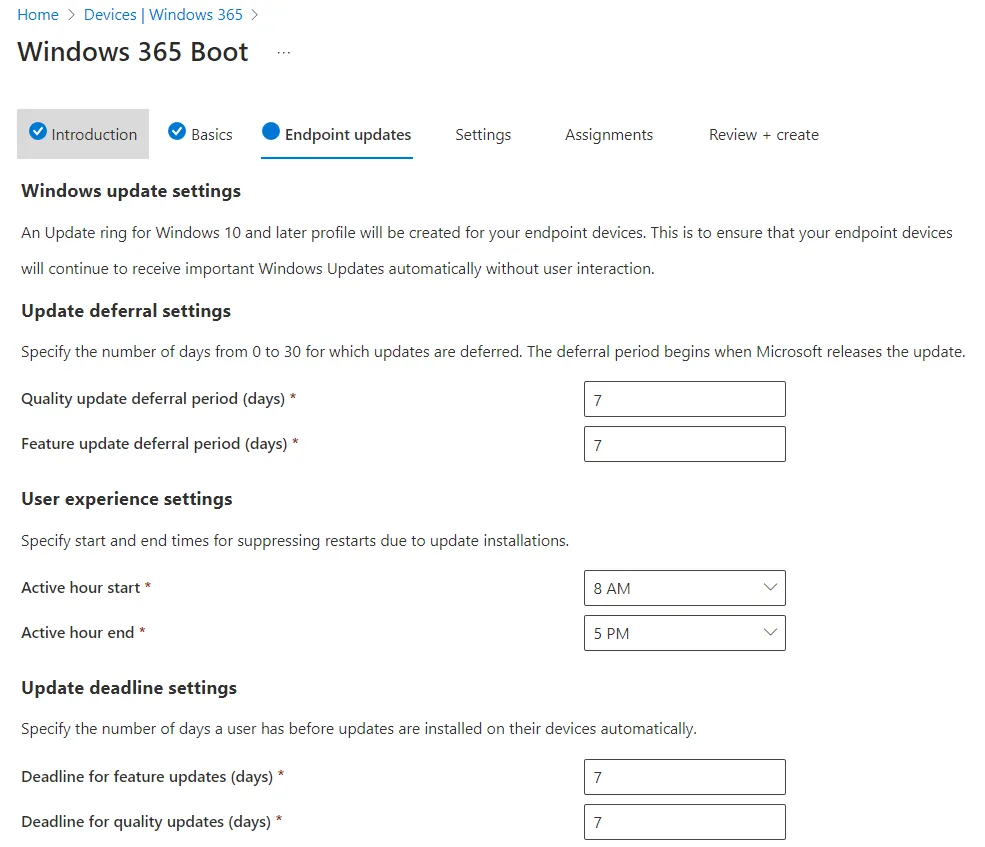Screen dimensions: 985x847
Task: Click the Quality update deferral period field
Action: click(x=684, y=399)
